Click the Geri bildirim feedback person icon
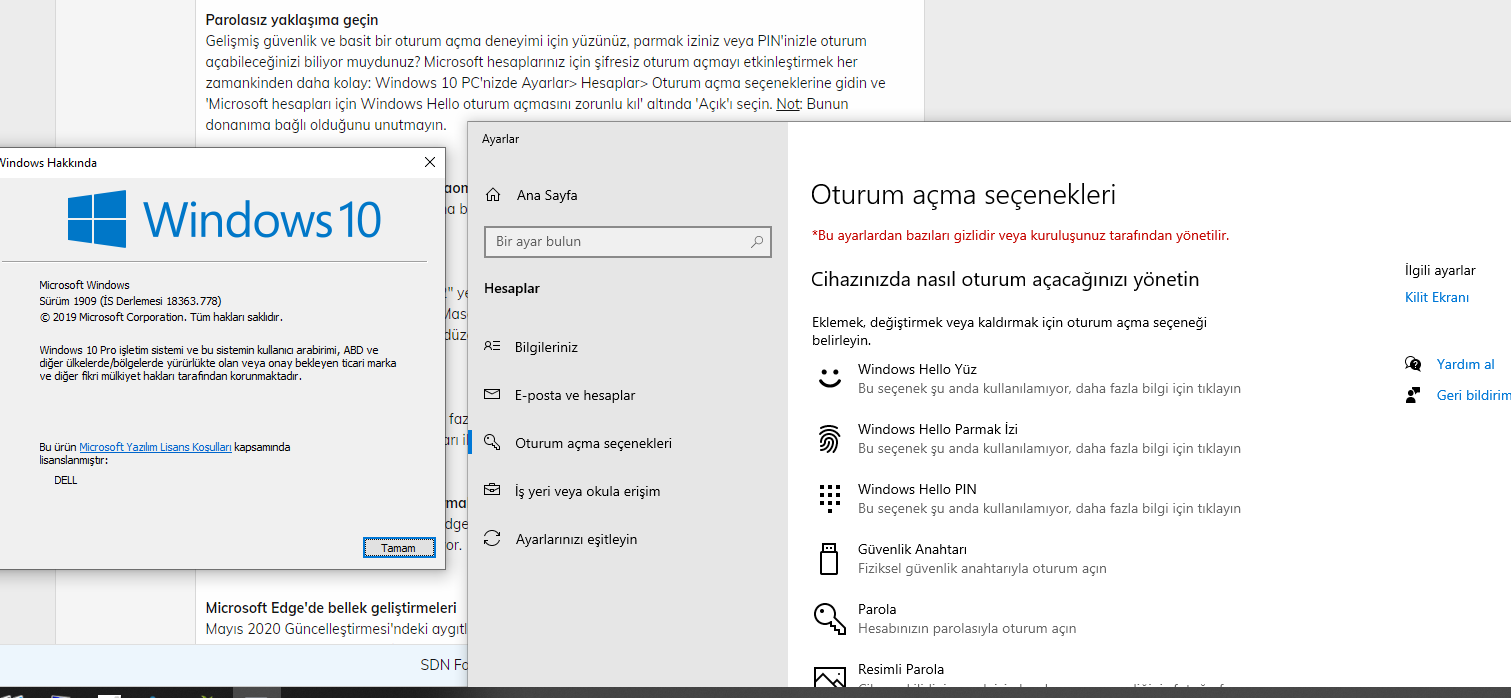 tap(1413, 395)
